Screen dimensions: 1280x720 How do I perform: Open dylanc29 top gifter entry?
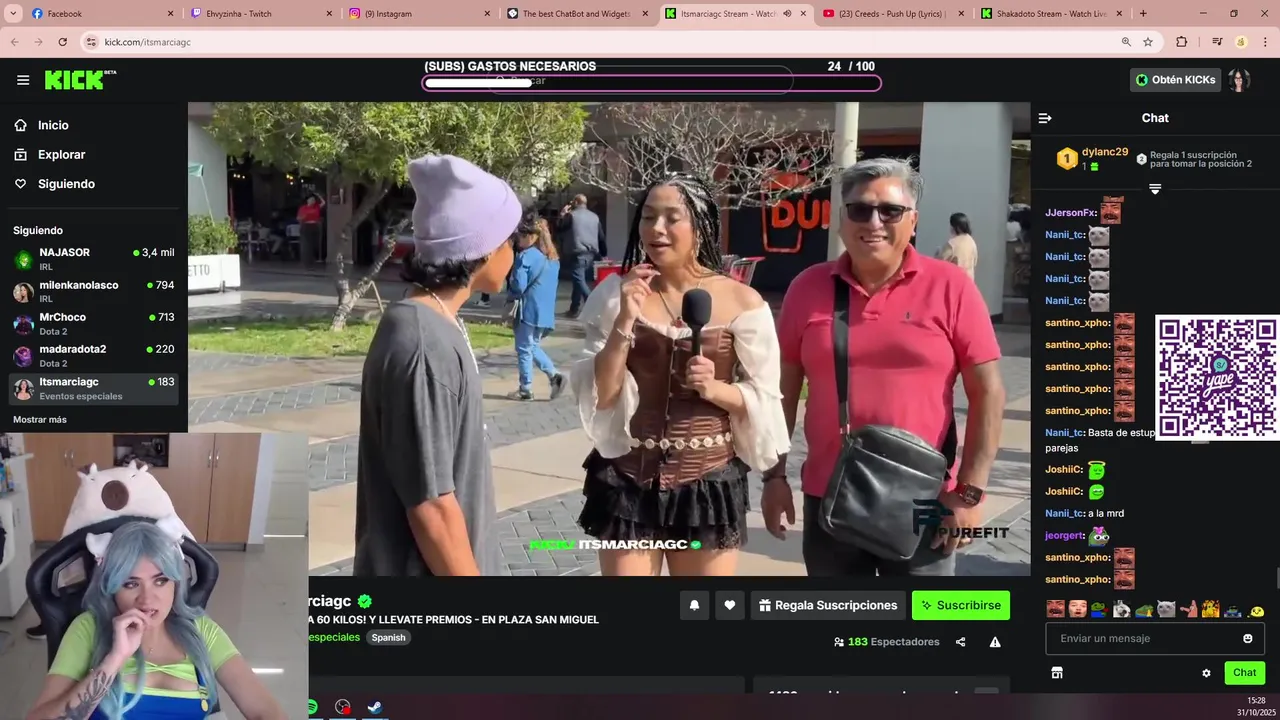[1092, 158]
